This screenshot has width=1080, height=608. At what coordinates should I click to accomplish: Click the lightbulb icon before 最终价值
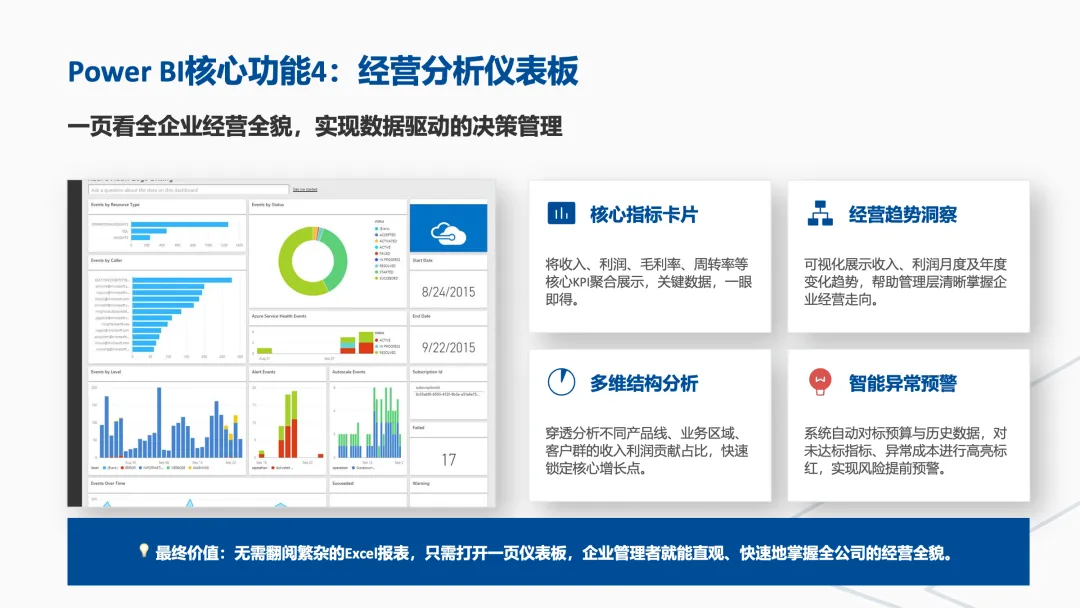144,551
